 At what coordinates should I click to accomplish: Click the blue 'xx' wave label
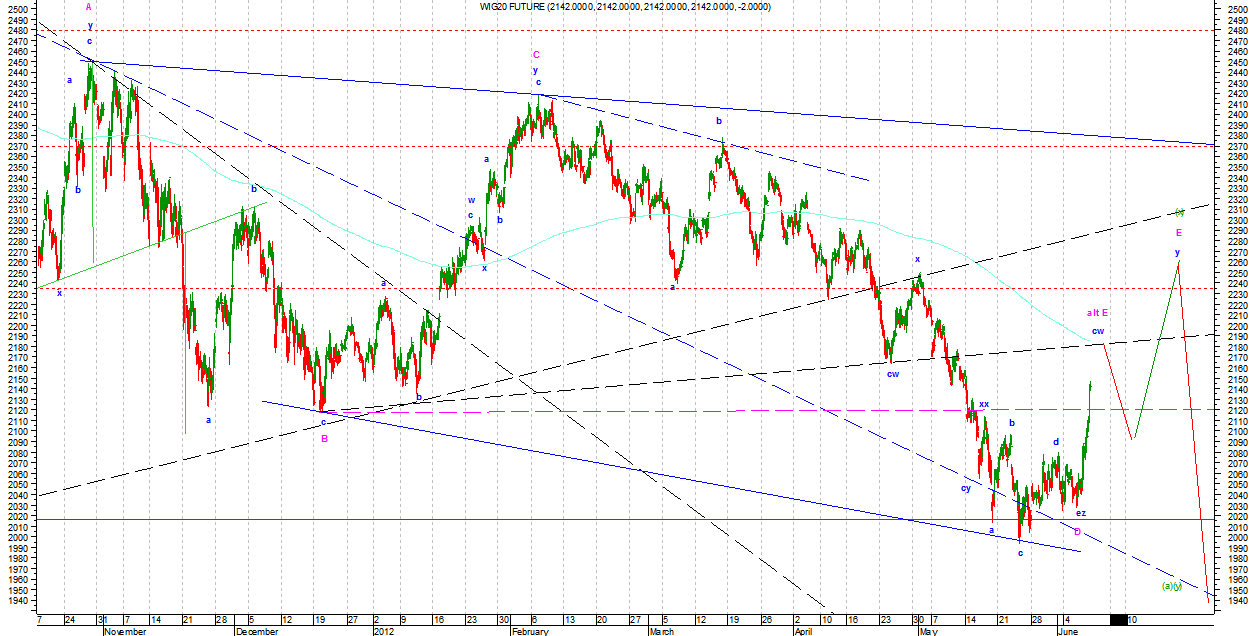click(984, 404)
